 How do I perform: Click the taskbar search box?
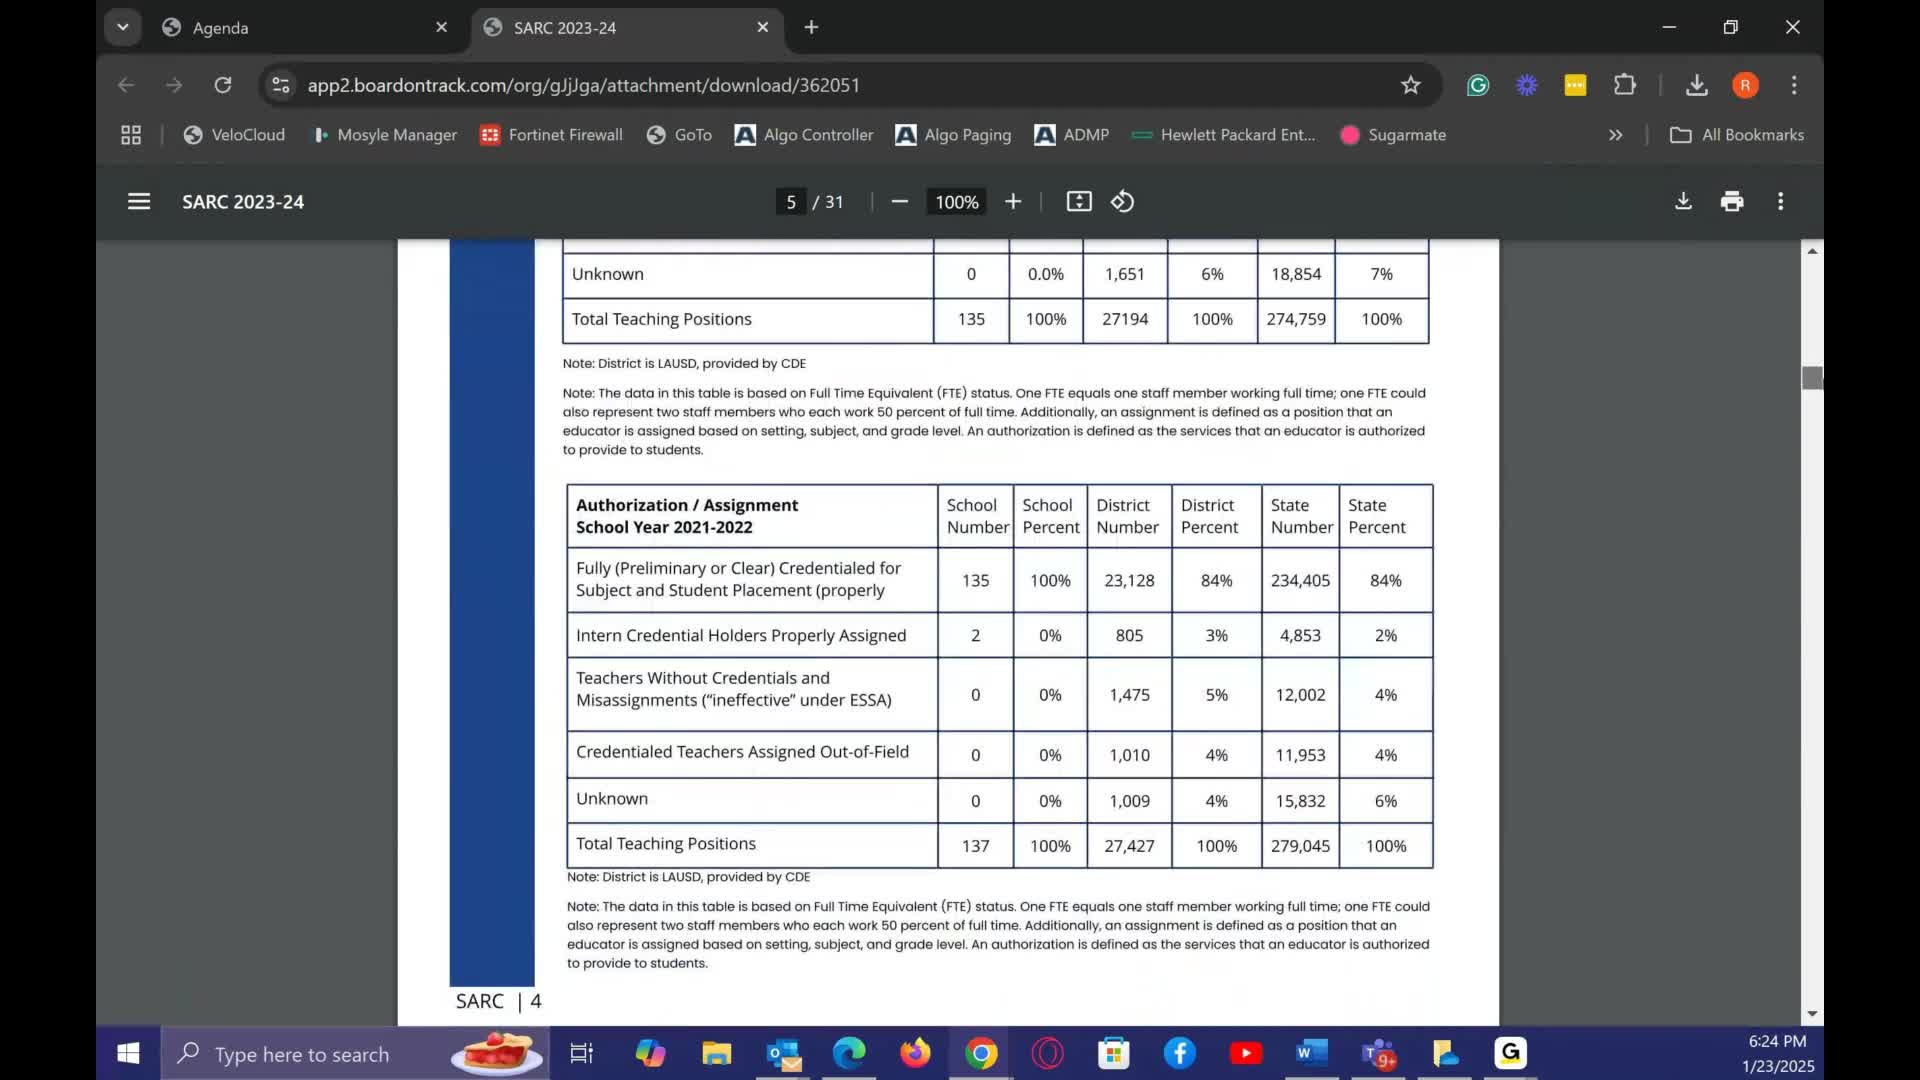click(x=355, y=1053)
